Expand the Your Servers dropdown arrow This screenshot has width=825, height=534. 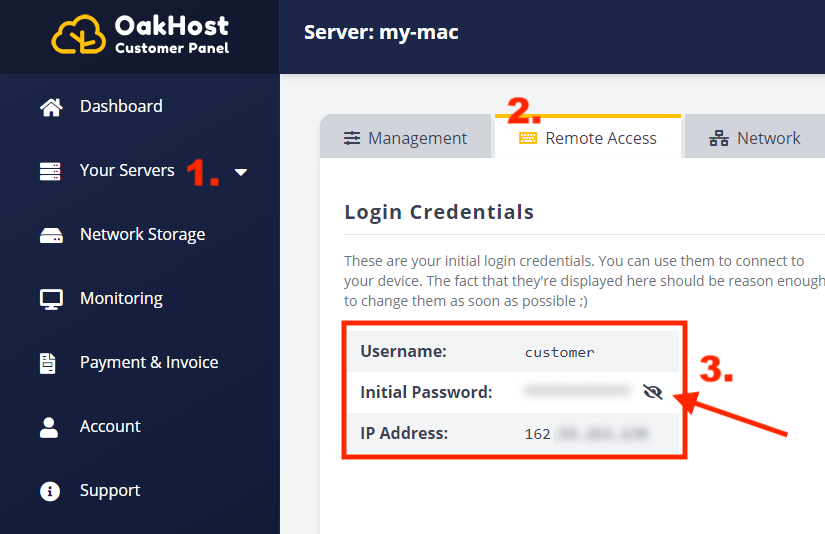[241, 172]
